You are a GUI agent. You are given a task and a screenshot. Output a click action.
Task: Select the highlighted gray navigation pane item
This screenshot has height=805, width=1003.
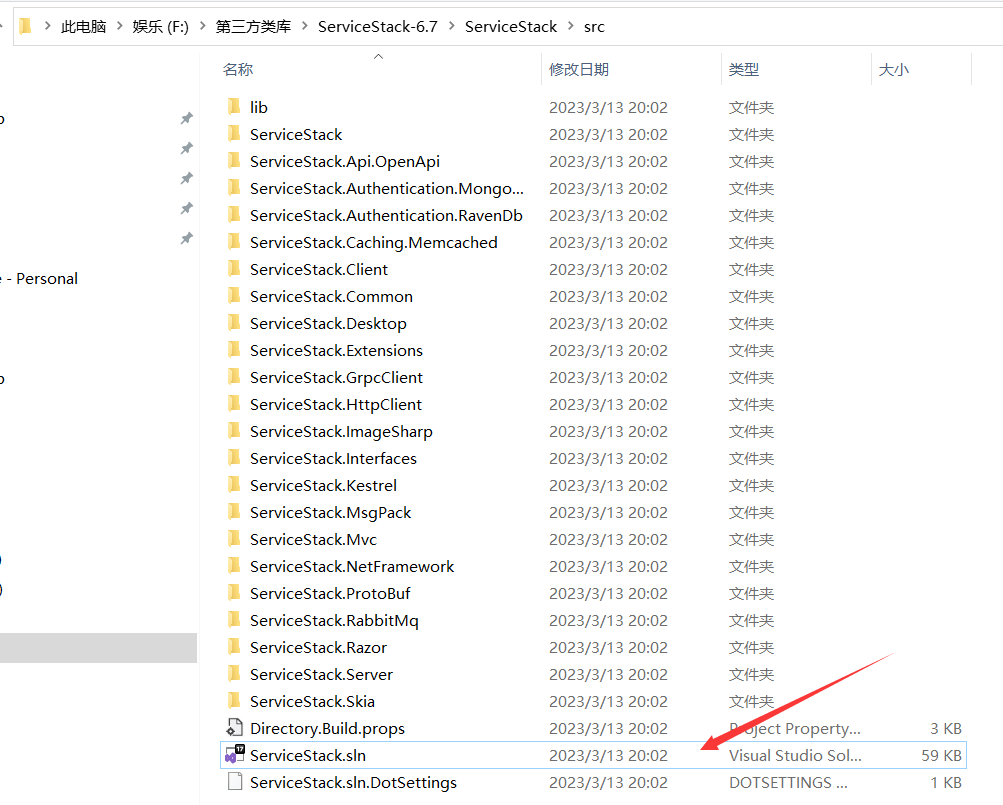[98, 648]
